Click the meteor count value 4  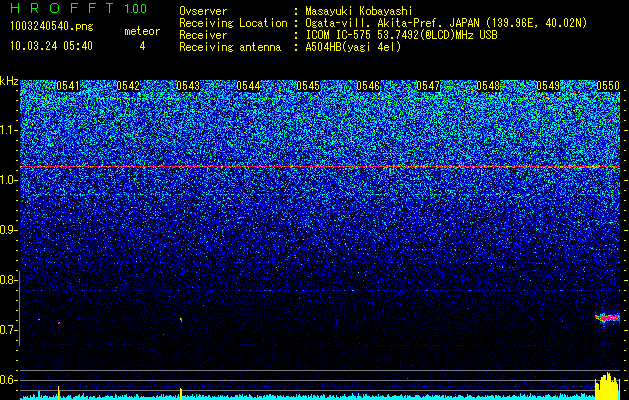[x=142, y=46]
